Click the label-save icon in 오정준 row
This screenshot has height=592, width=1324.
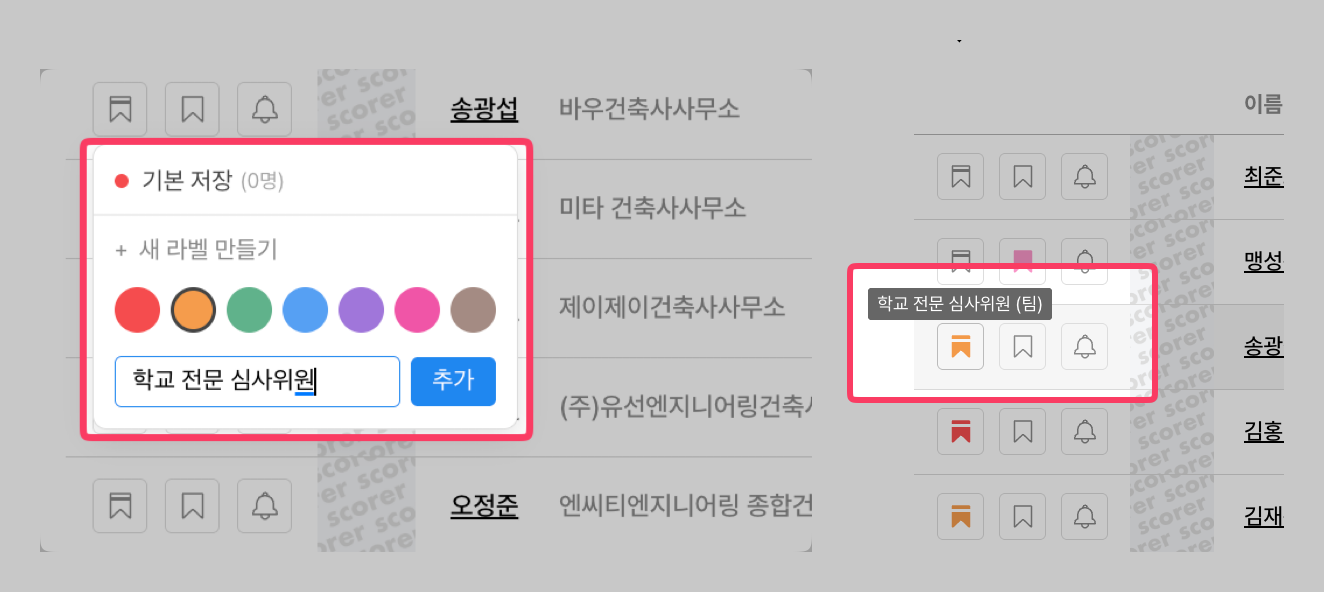[x=120, y=505]
